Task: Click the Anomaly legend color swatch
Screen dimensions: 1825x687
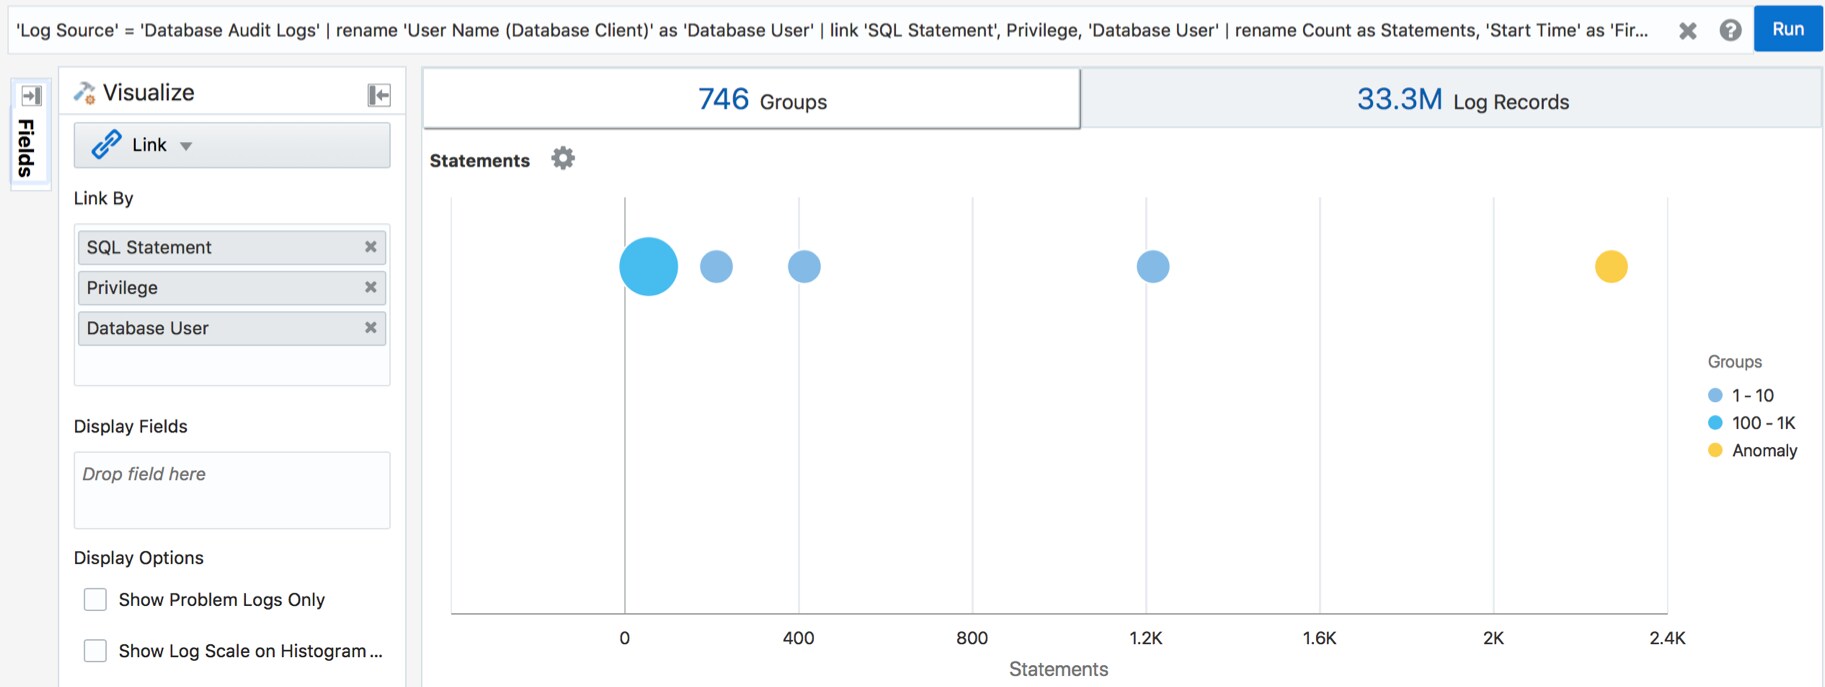Action: (1715, 451)
